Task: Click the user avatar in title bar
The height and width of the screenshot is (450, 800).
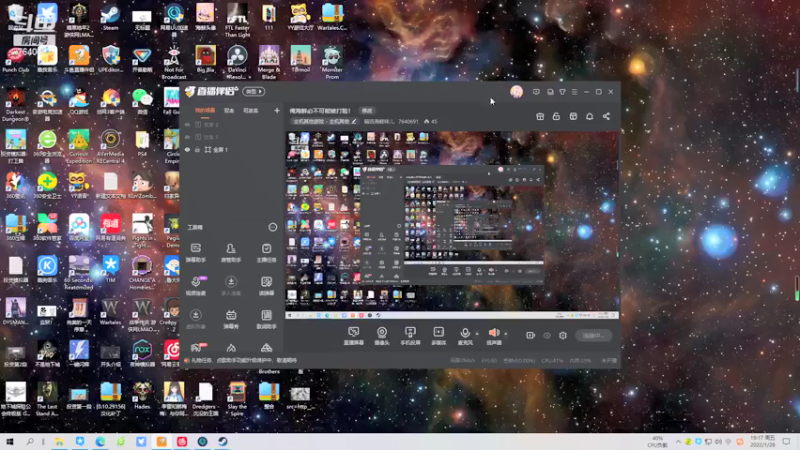Action: click(516, 92)
